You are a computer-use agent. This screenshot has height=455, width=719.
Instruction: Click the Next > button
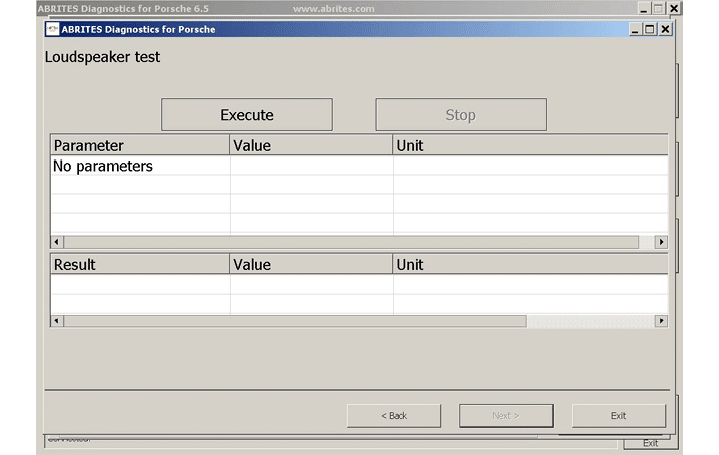point(506,415)
